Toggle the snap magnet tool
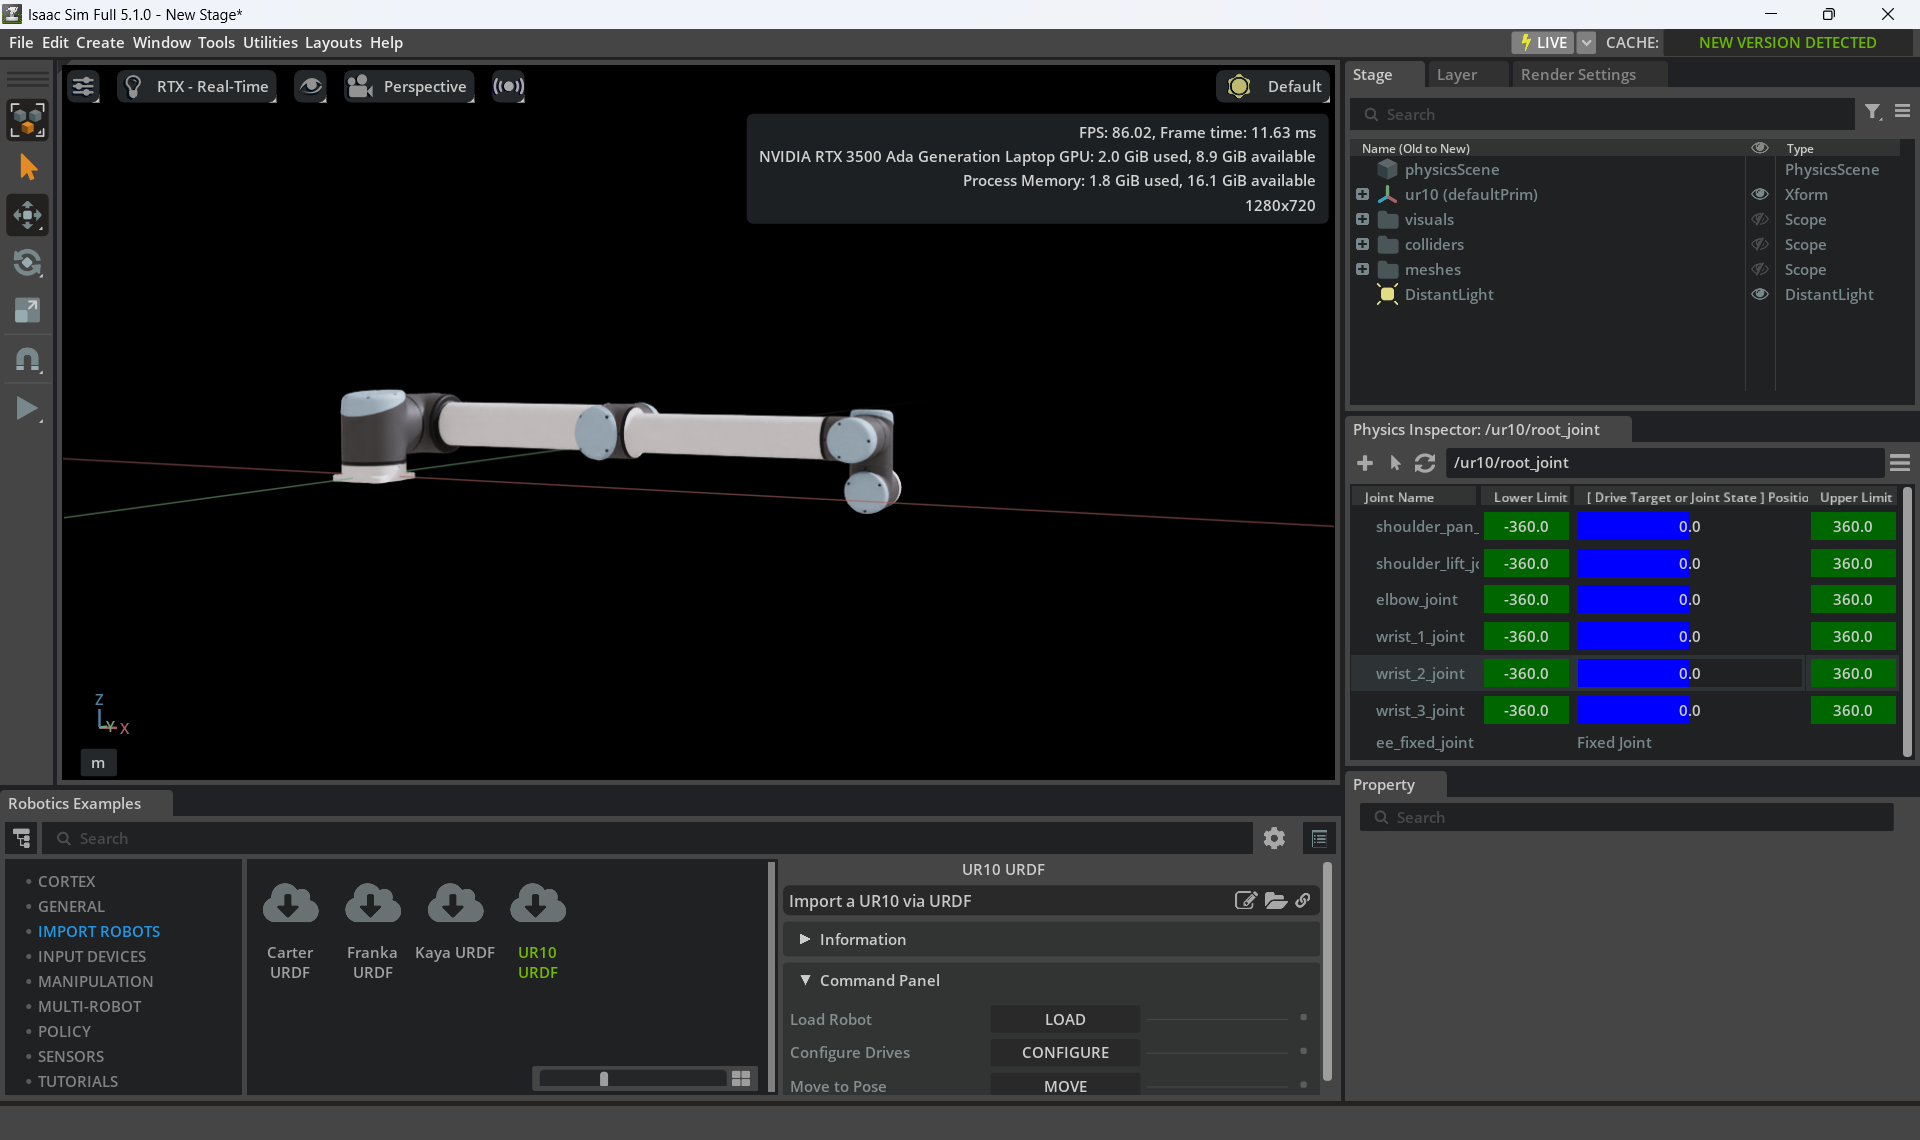This screenshot has width=1920, height=1140. pos(27,360)
